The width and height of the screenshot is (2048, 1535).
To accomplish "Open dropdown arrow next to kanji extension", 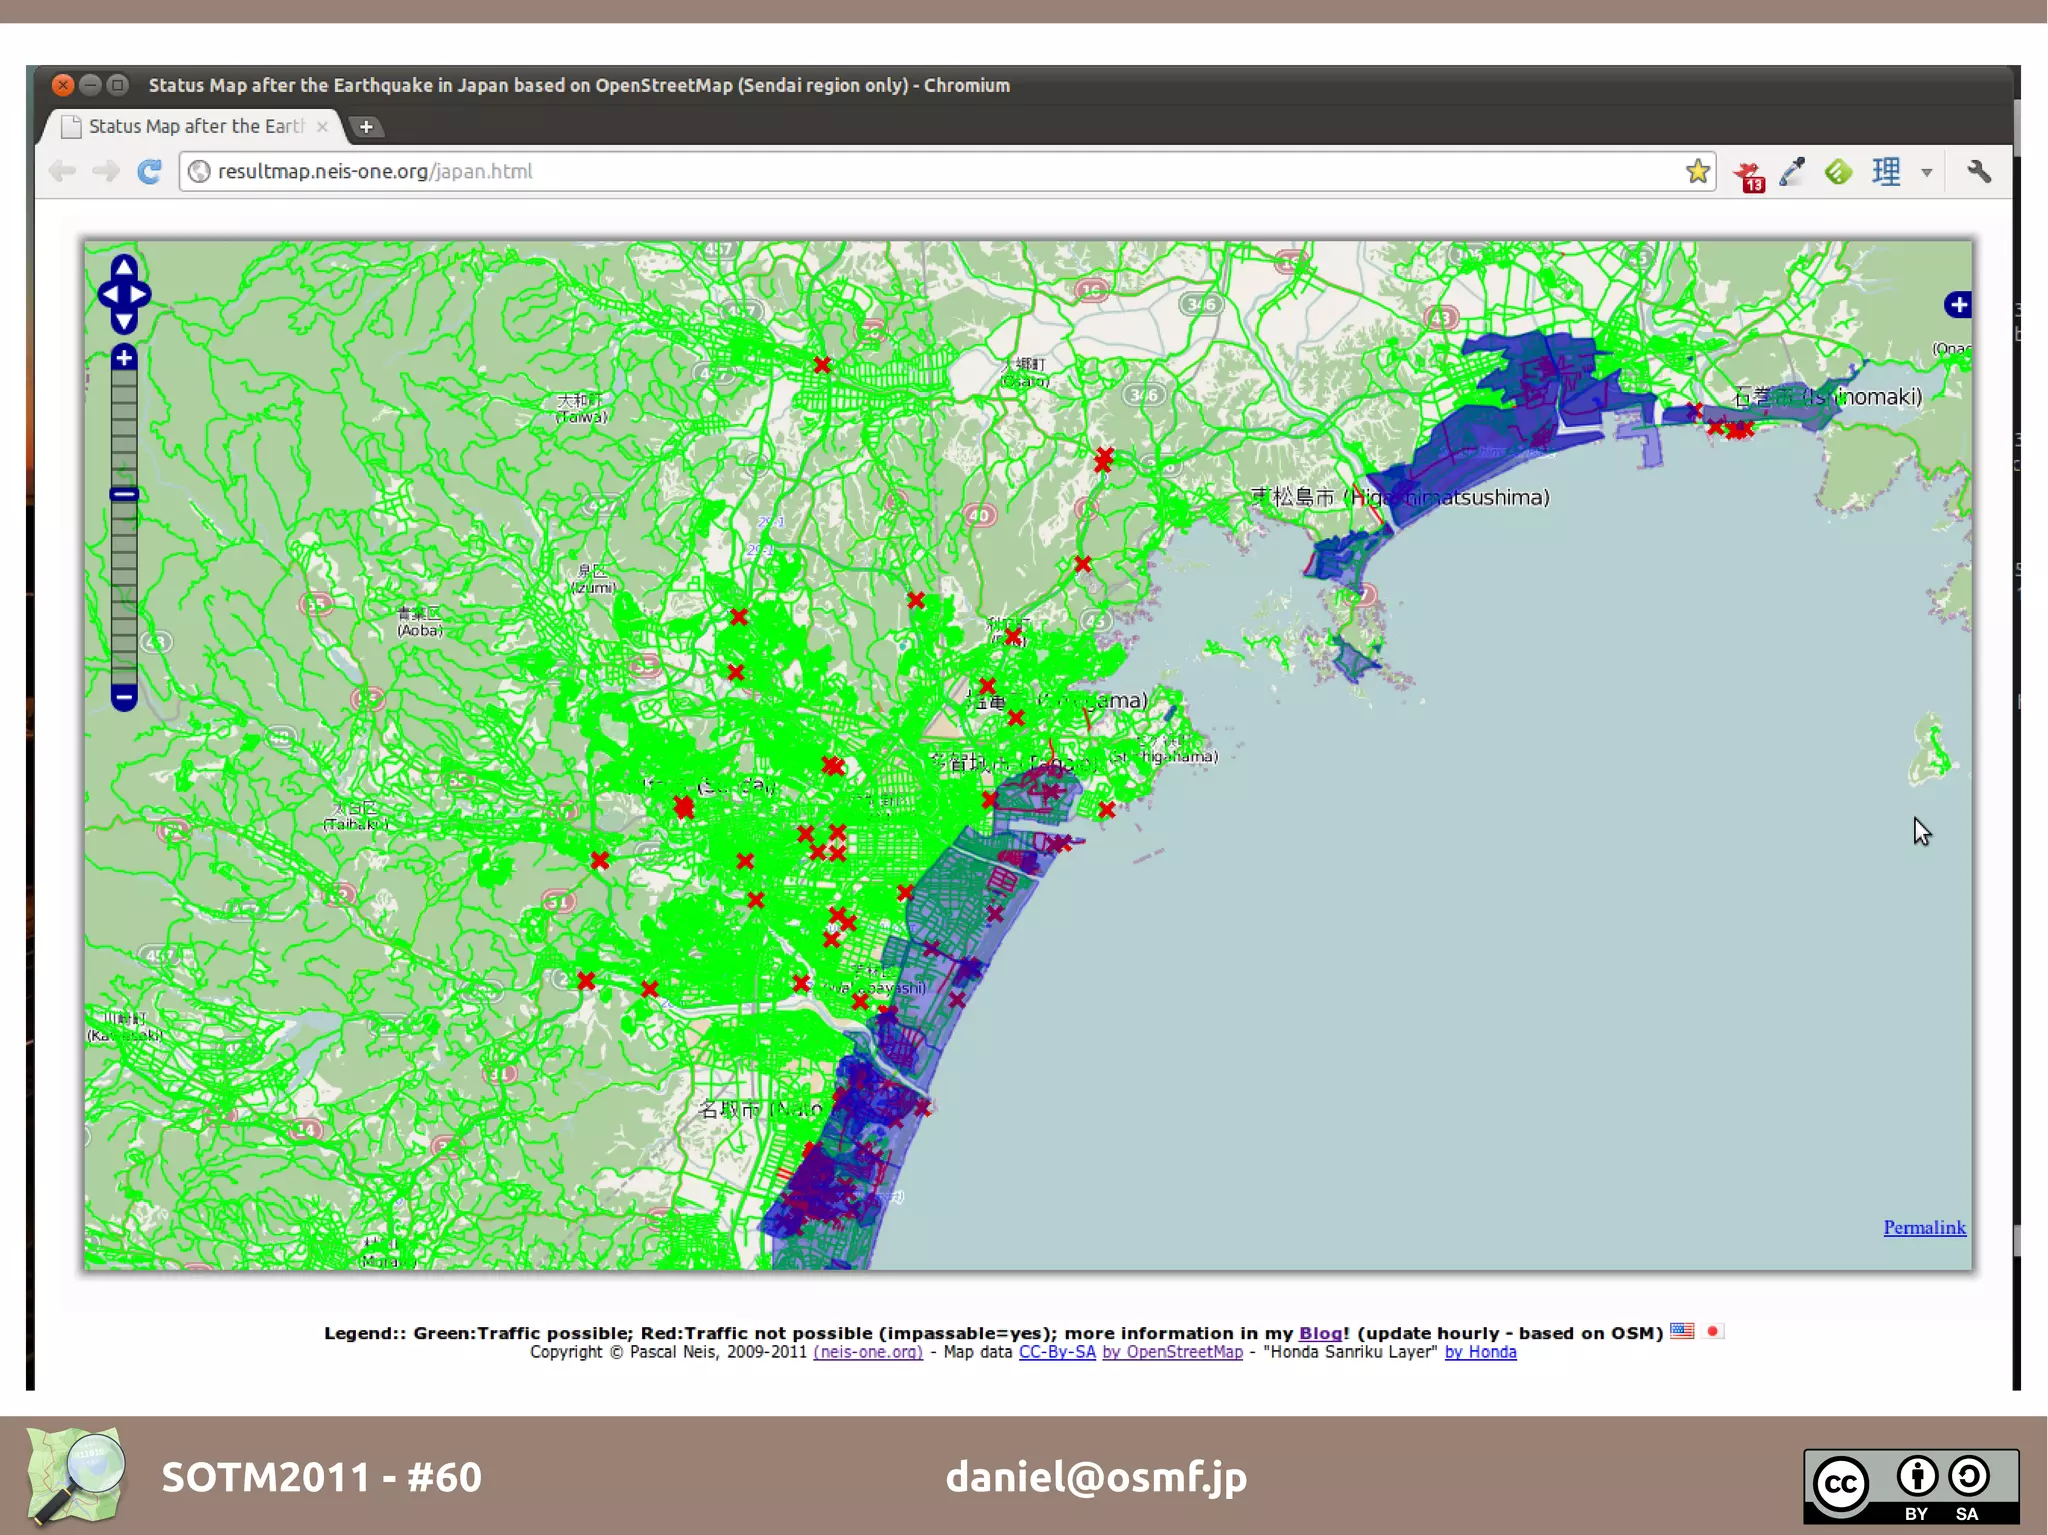I will click(x=1926, y=173).
